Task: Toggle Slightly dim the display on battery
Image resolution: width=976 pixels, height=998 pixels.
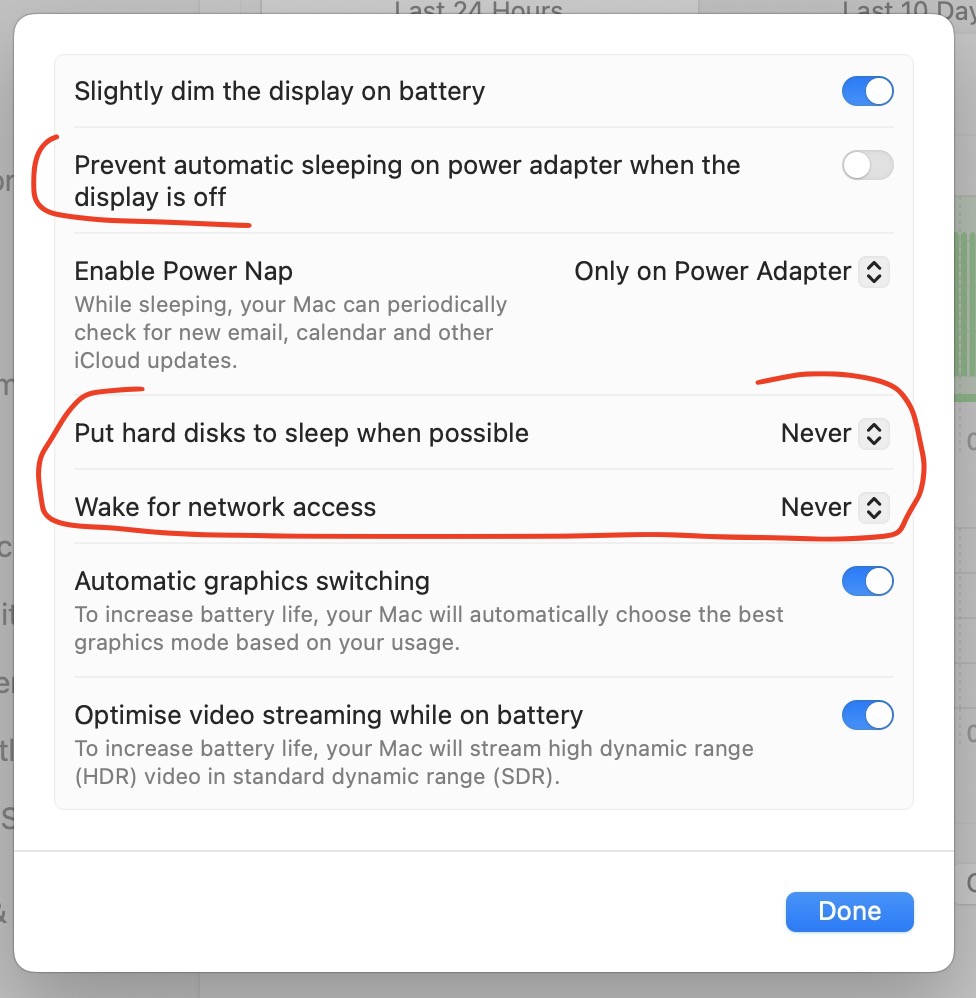Action: tap(867, 92)
